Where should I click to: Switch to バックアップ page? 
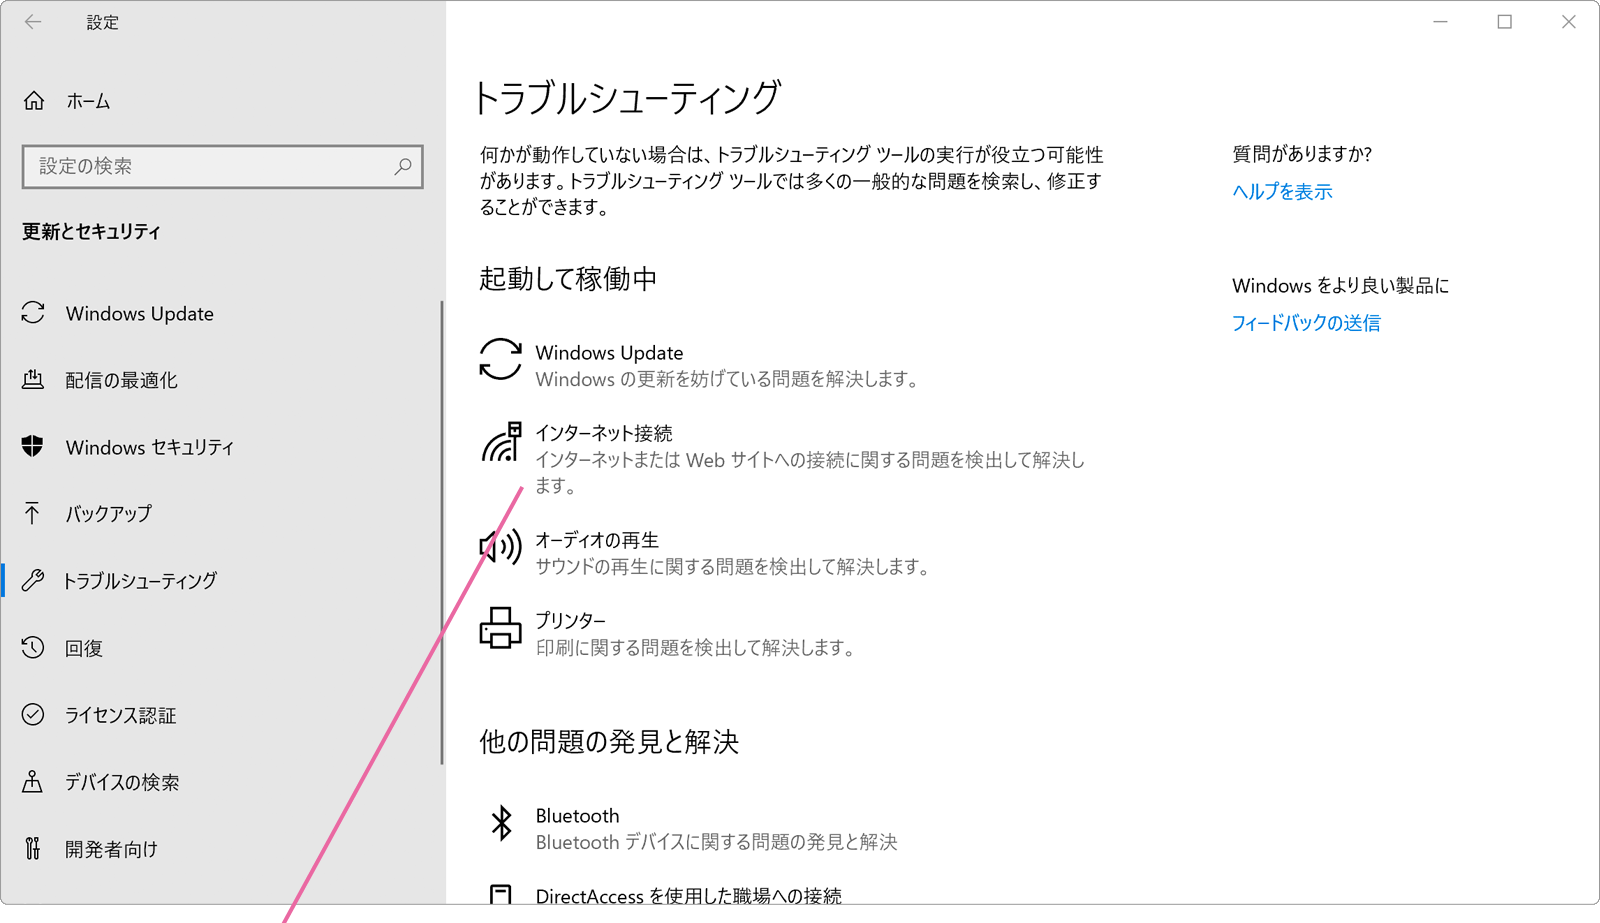tap(109, 514)
